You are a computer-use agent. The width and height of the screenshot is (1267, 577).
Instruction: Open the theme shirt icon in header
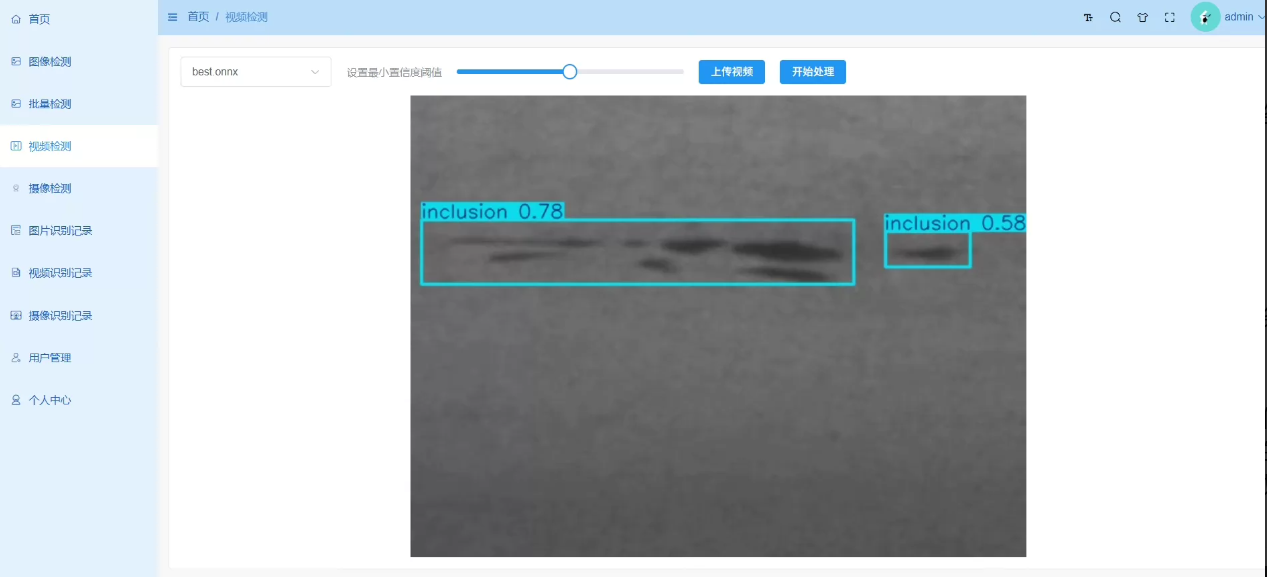point(1142,17)
